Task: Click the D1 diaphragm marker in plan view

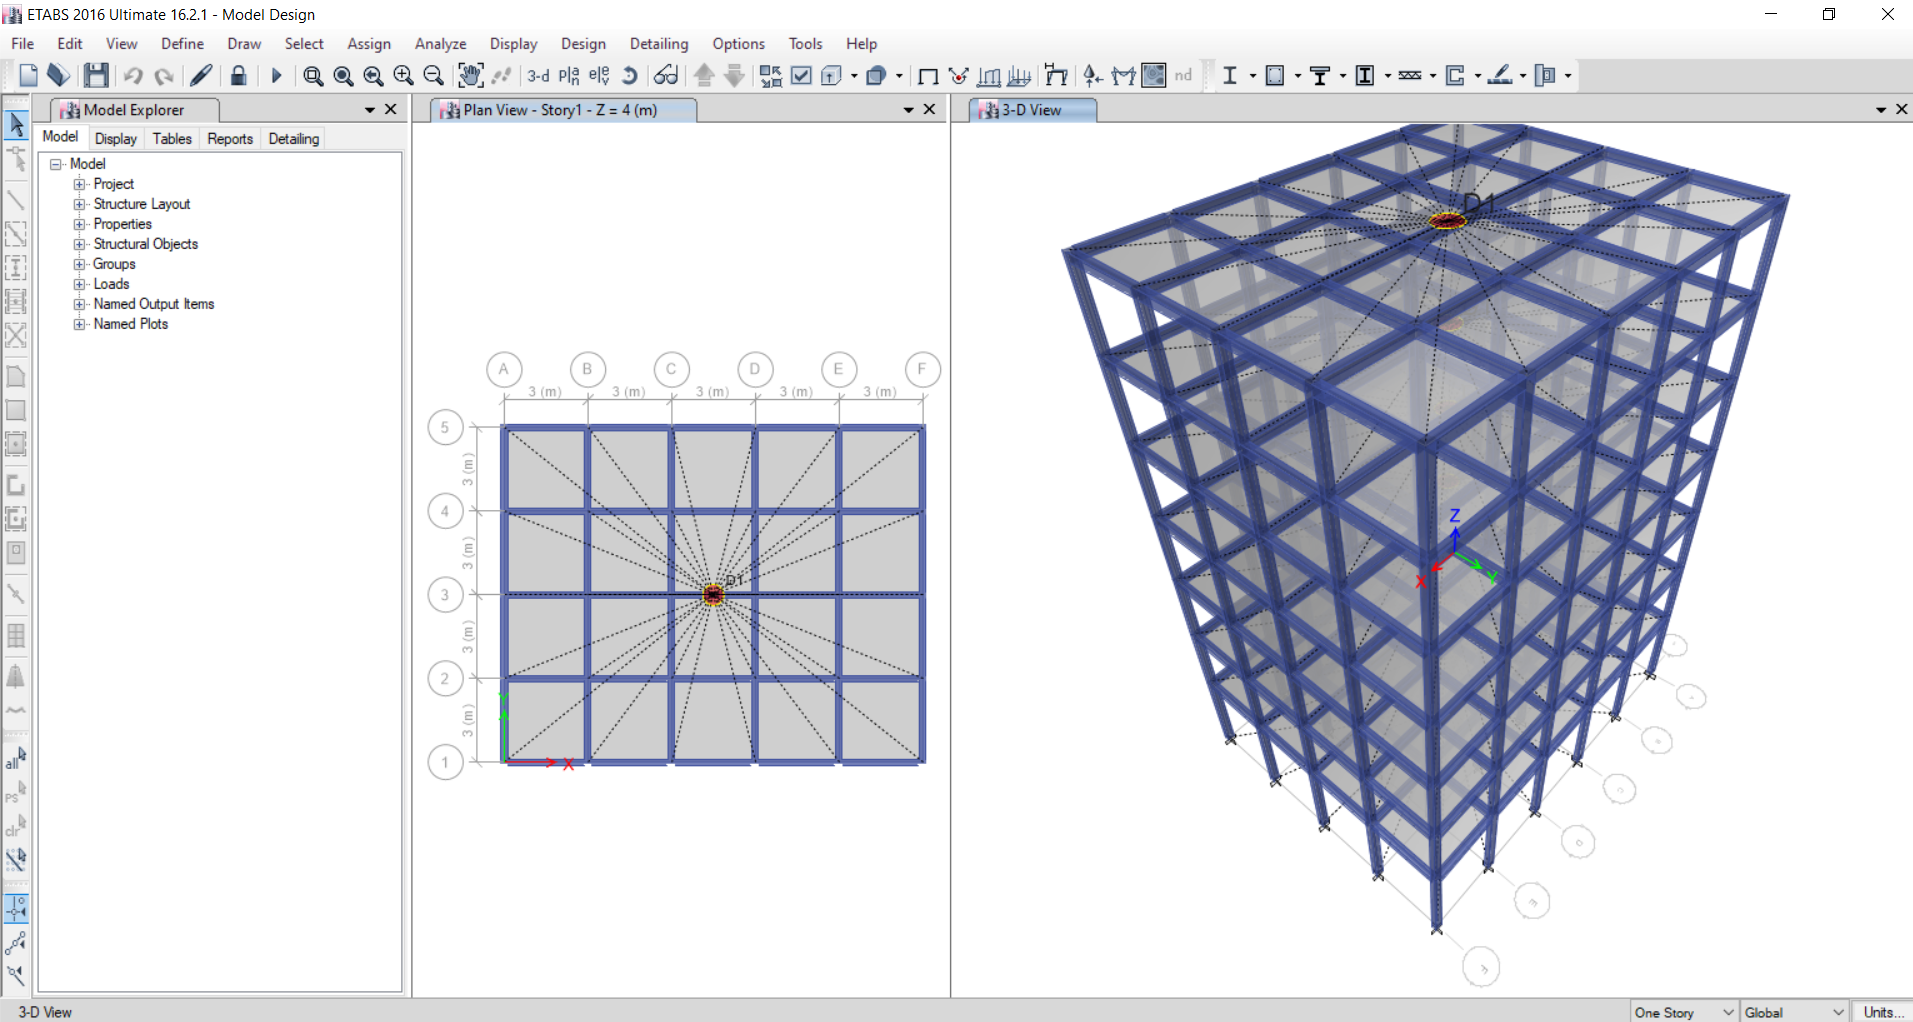Action: (x=712, y=594)
